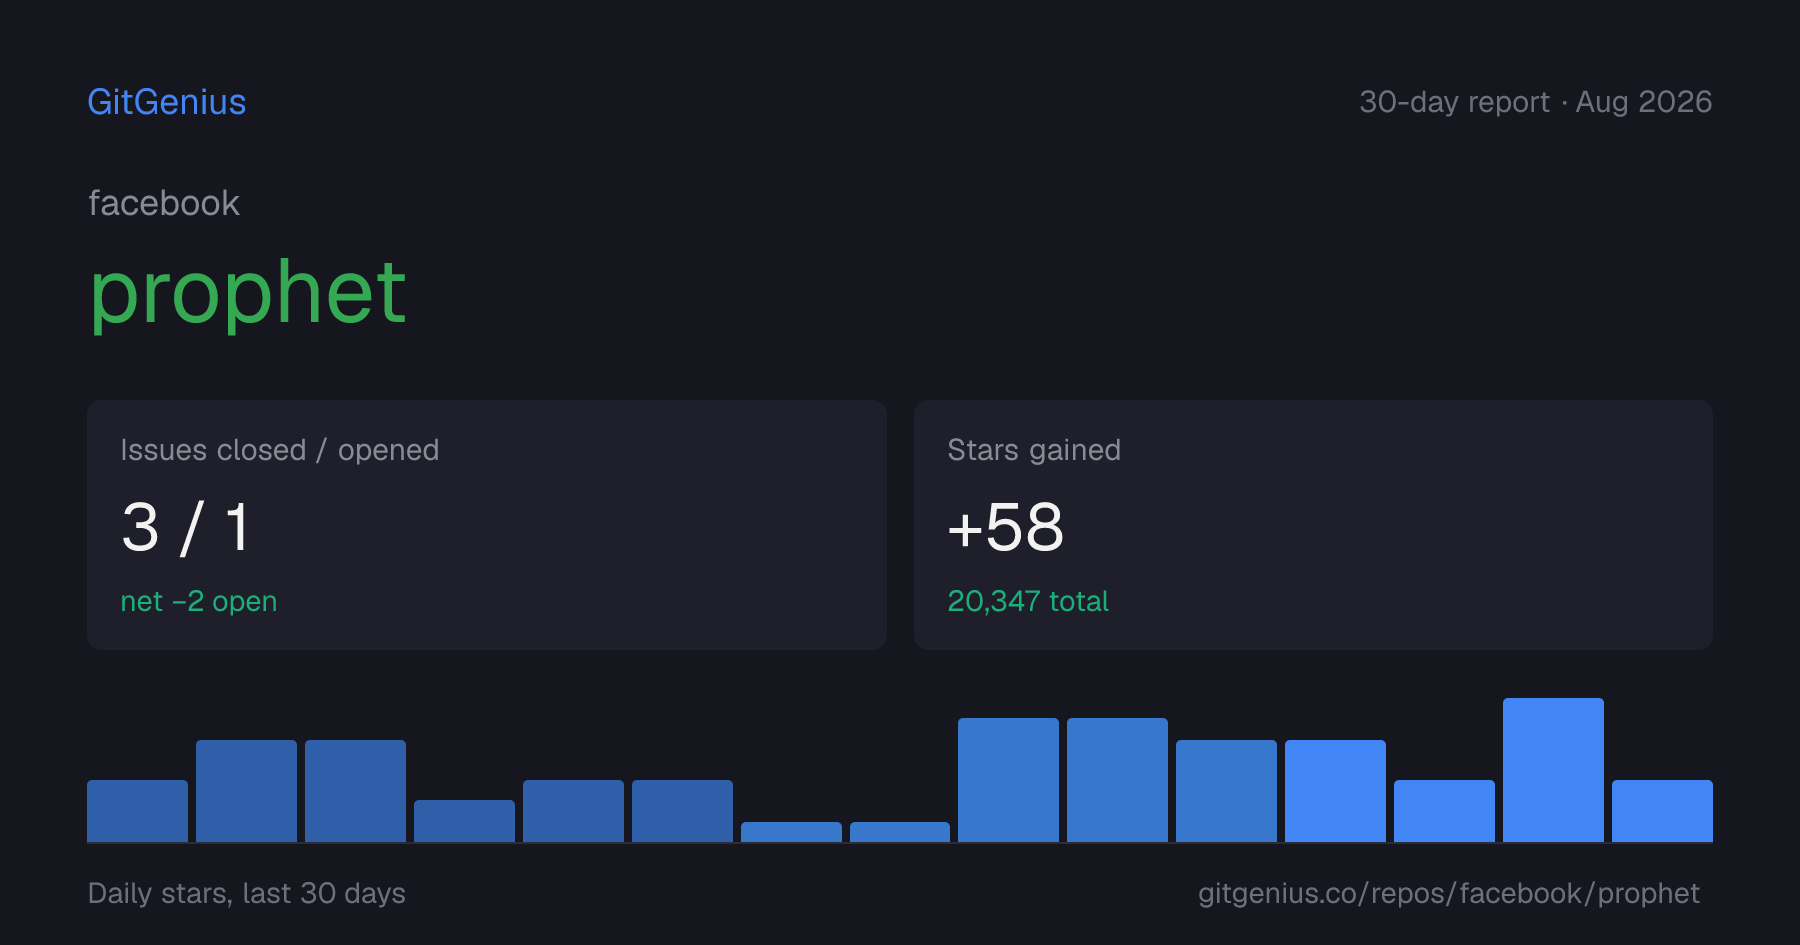Click the "Daily stars, last 30 days" caption
The height and width of the screenshot is (945, 1800).
(247, 893)
